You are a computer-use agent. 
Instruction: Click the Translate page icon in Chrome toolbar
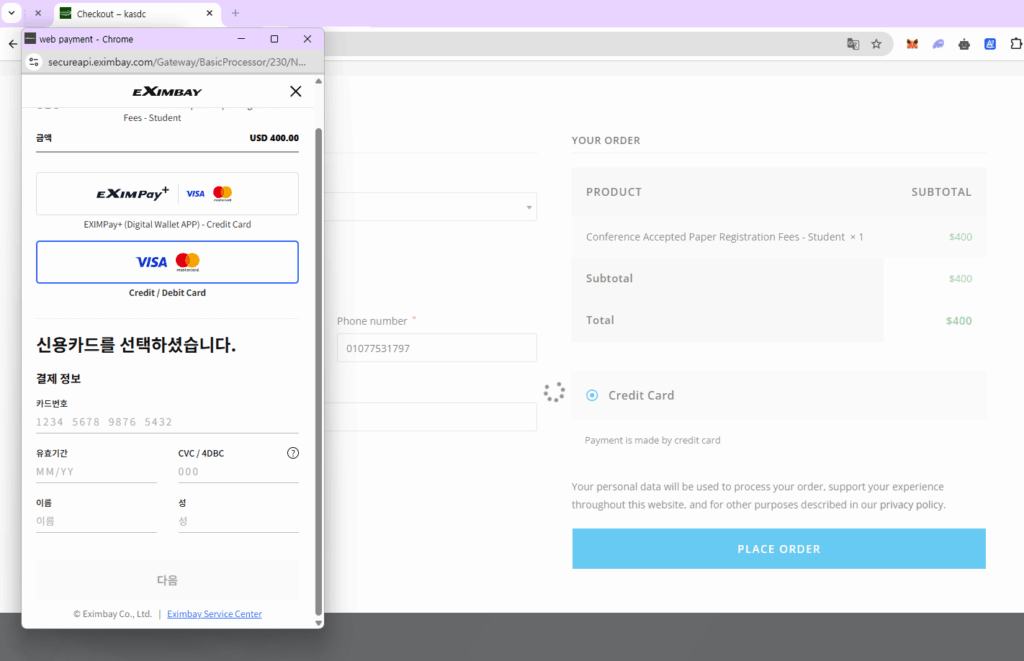click(x=853, y=44)
